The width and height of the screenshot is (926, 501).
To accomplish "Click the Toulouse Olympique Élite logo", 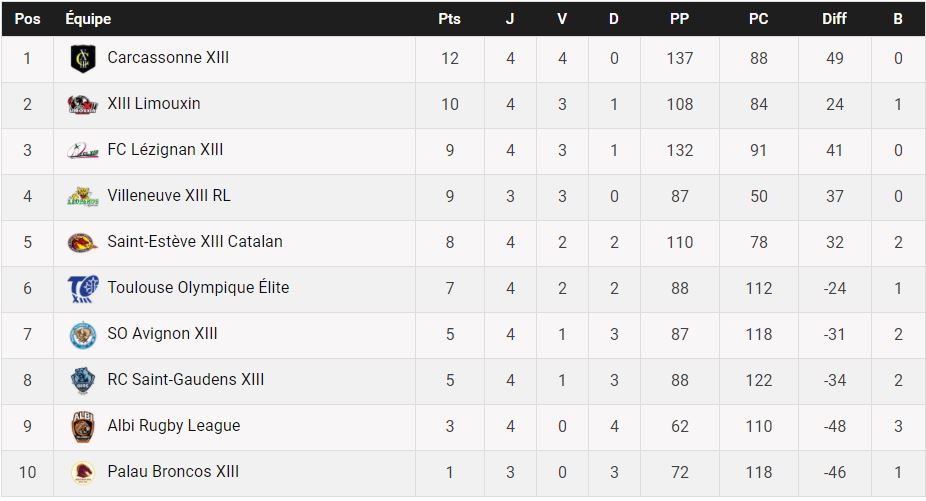I will [x=82, y=289].
